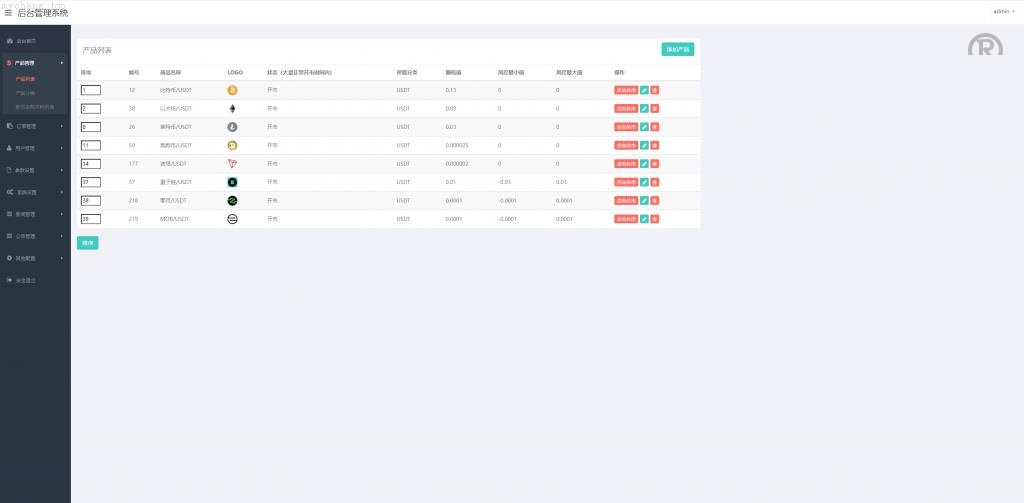Viewport: 1024px width, 503px height.
Task: Click the delete trash icon for Tron/USDT row
Action: [x=654, y=163]
